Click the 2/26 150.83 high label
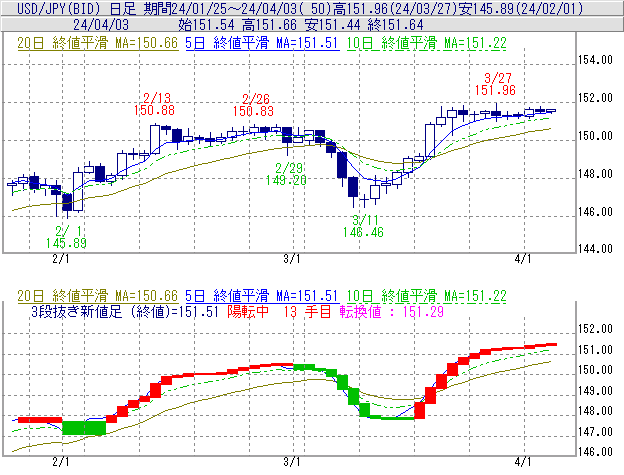 pyautogui.click(x=254, y=105)
